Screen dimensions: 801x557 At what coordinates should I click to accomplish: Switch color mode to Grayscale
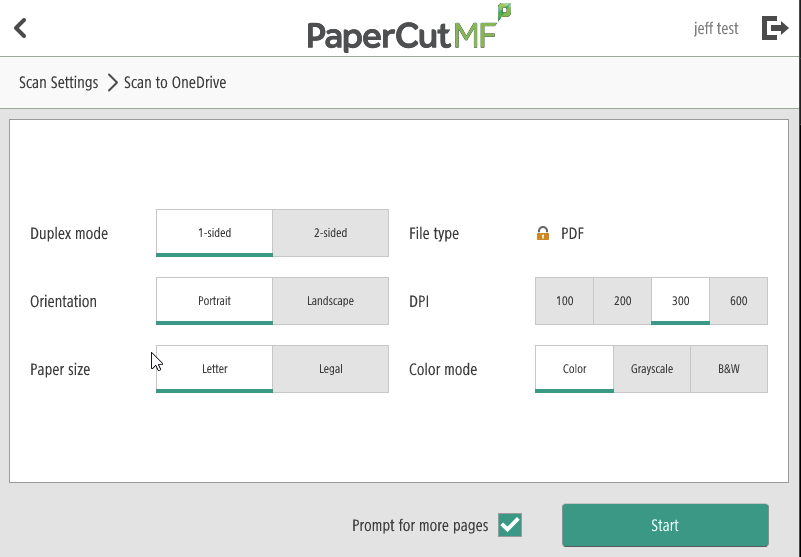coord(652,369)
